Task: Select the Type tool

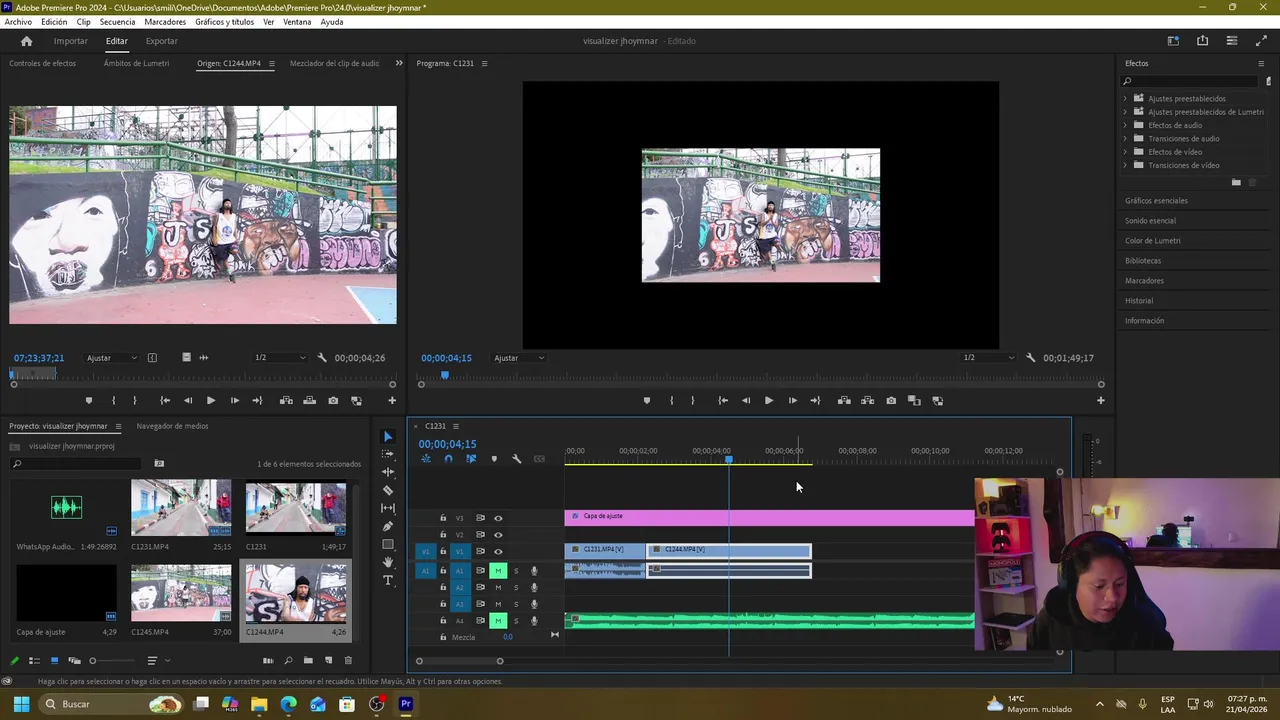Action: pos(388,581)
